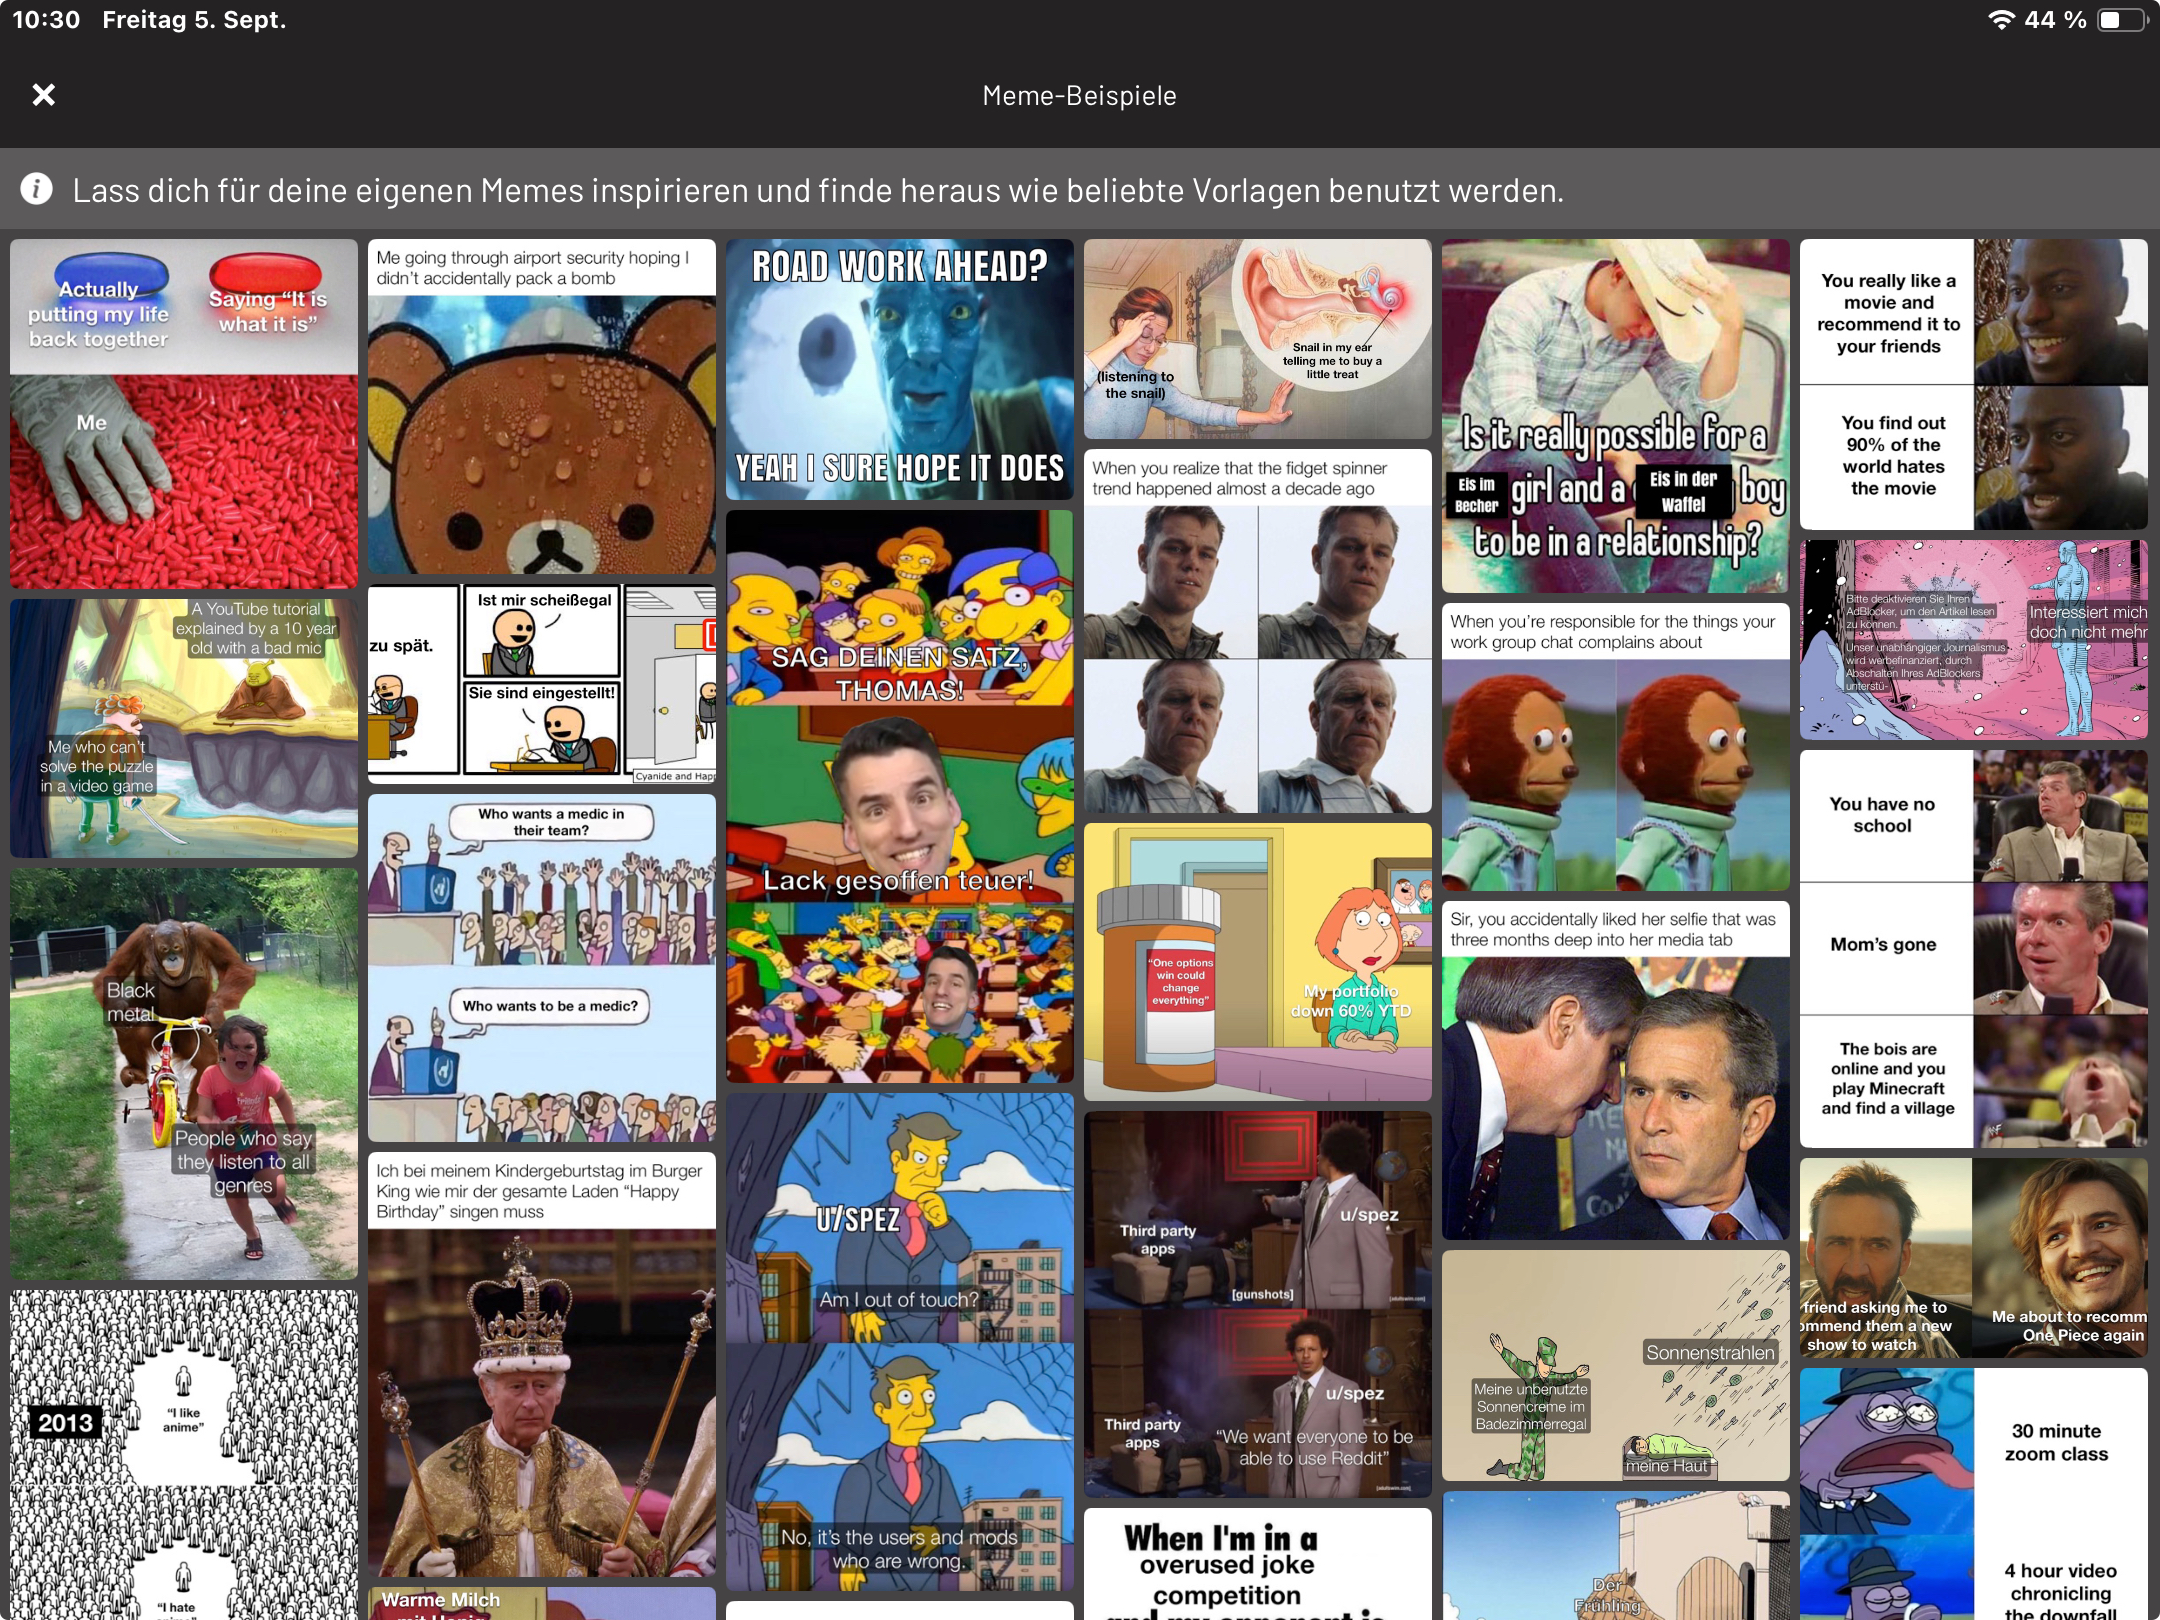
Task: Select the fidget spinner aging meme
Action: [x=1257, y=631]
